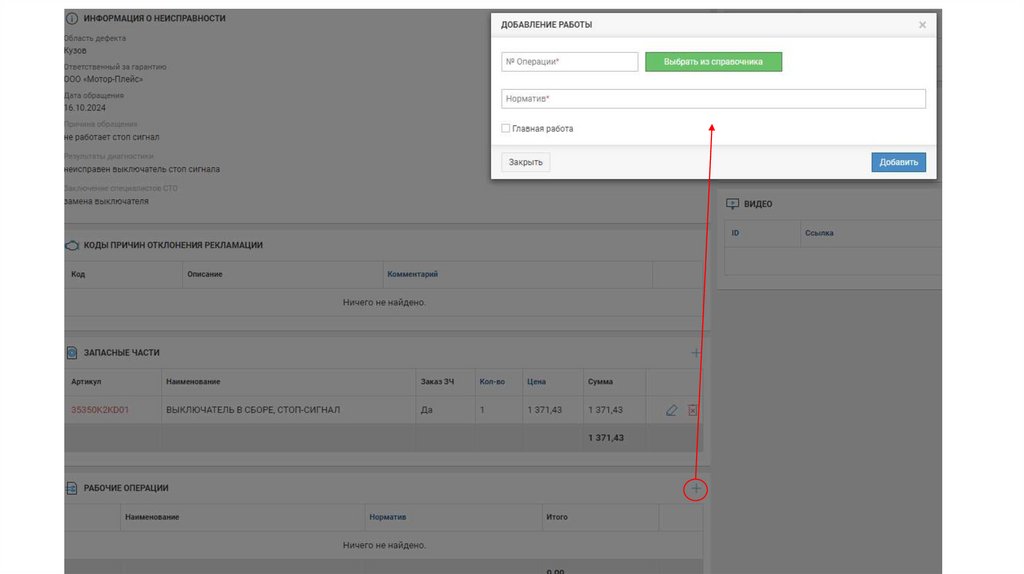Click the Наименование header in spare parts
Screen dimensions: 1024x574
tap(193, 382)
